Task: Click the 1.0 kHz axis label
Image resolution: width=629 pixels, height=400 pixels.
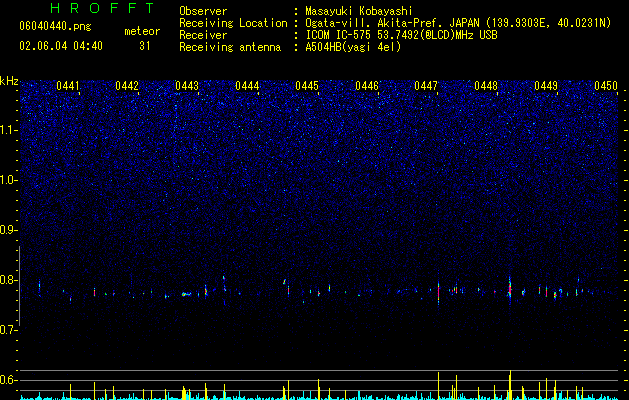Action: (x=9, y=180)
